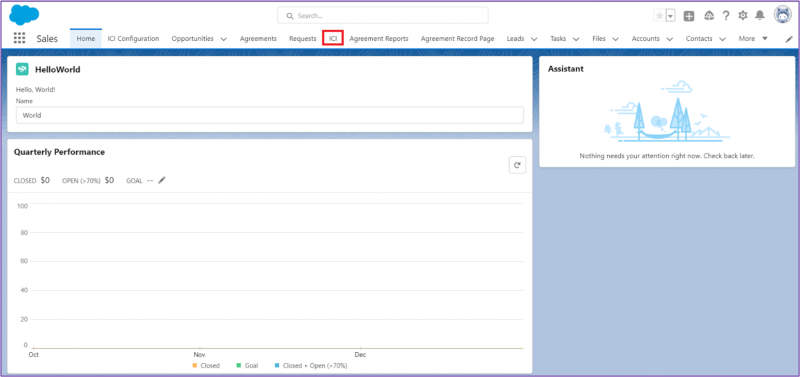This screenshot has width=800, height=377.
Task: Open the Global Actions plus icon
Action: (689, 16)
